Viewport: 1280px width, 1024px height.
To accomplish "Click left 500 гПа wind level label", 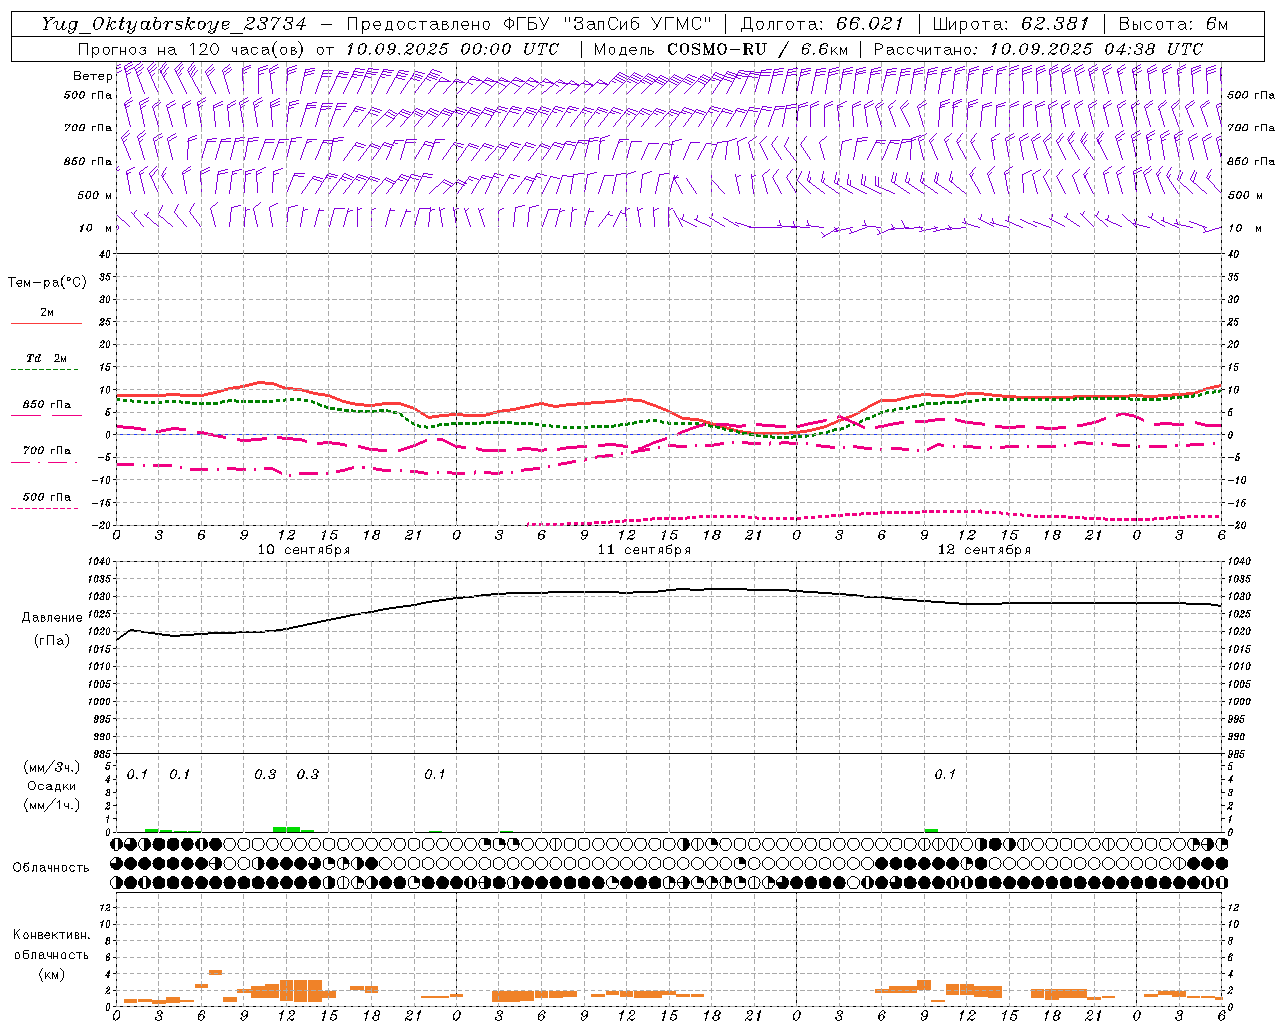I will click(x=88, y=95).
